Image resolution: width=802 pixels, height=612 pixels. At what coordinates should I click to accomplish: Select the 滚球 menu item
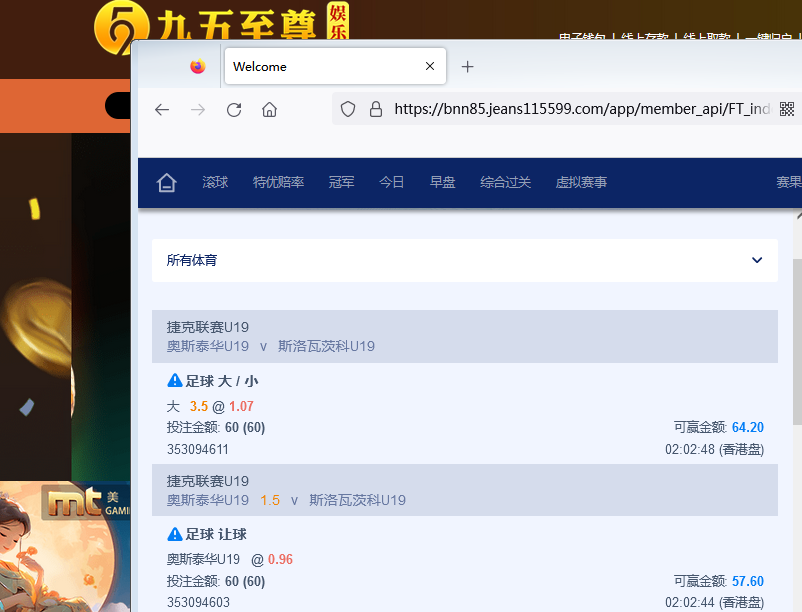tap(215, 183)
